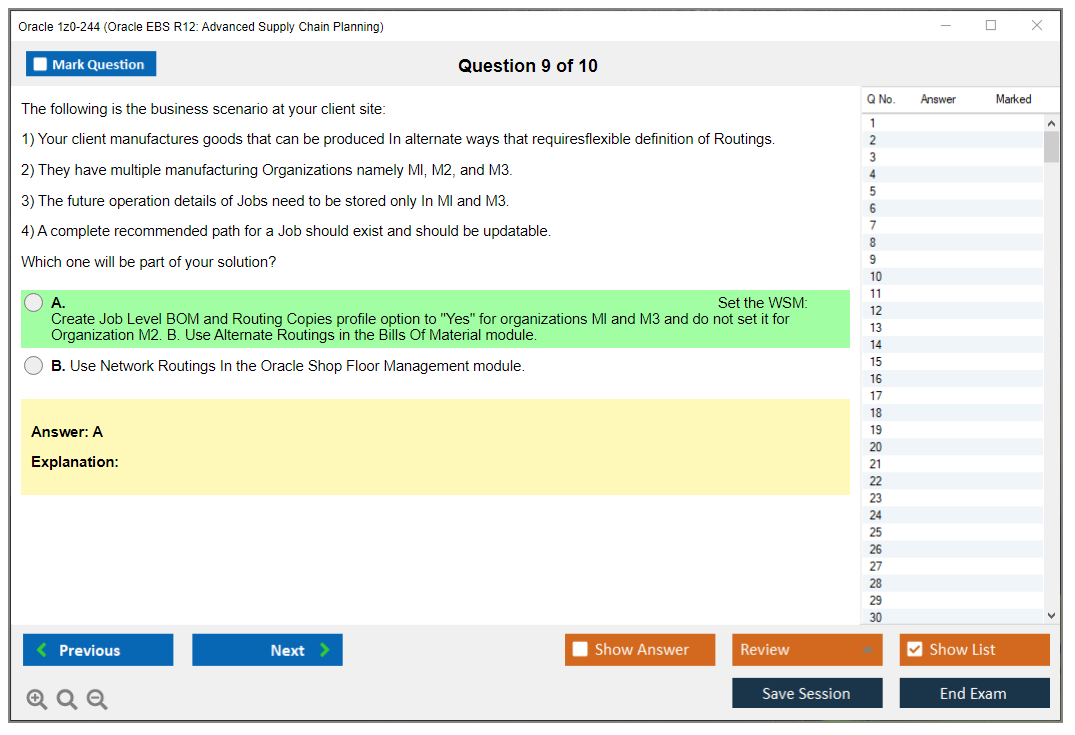Click the End Exam button
This screenshot has height=735, width=1075.
click(x=974, y=693)
